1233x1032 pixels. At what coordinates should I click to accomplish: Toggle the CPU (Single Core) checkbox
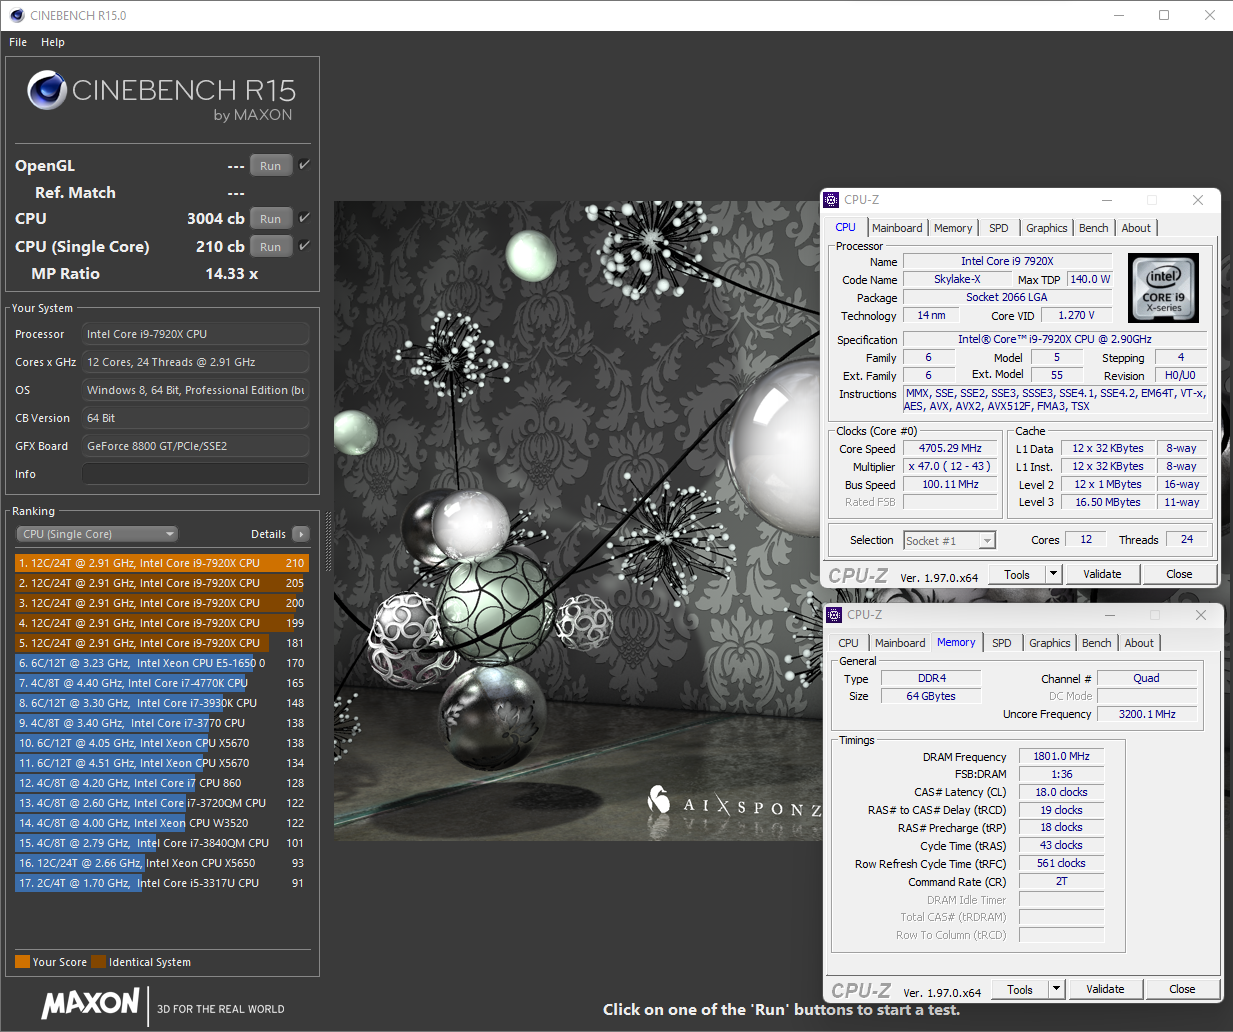(304, 245)
